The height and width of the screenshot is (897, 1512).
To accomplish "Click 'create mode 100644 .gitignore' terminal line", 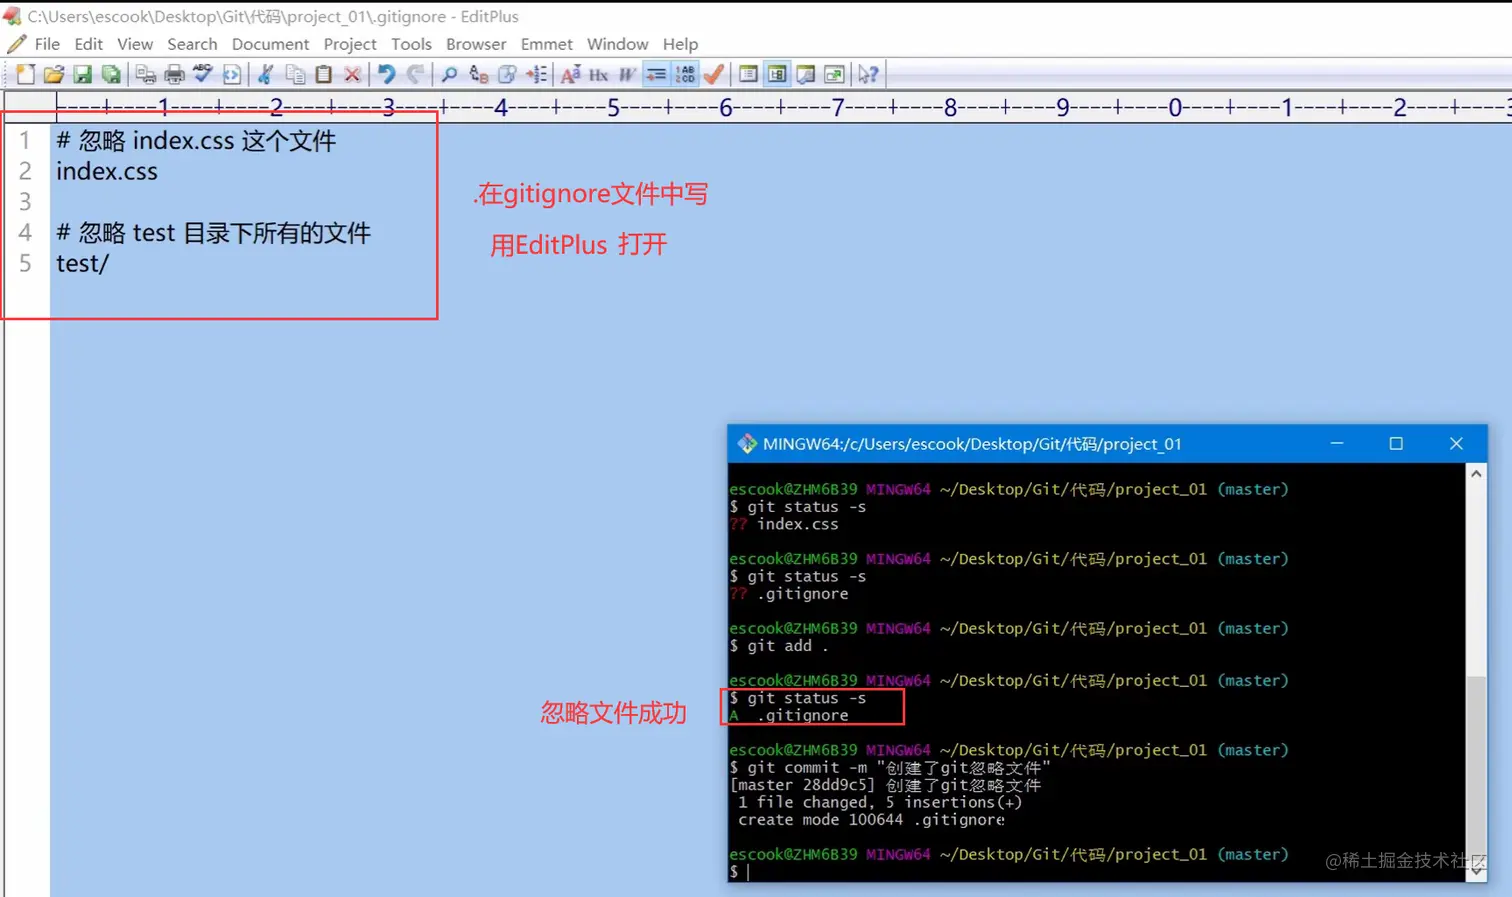I will [871, 820].
